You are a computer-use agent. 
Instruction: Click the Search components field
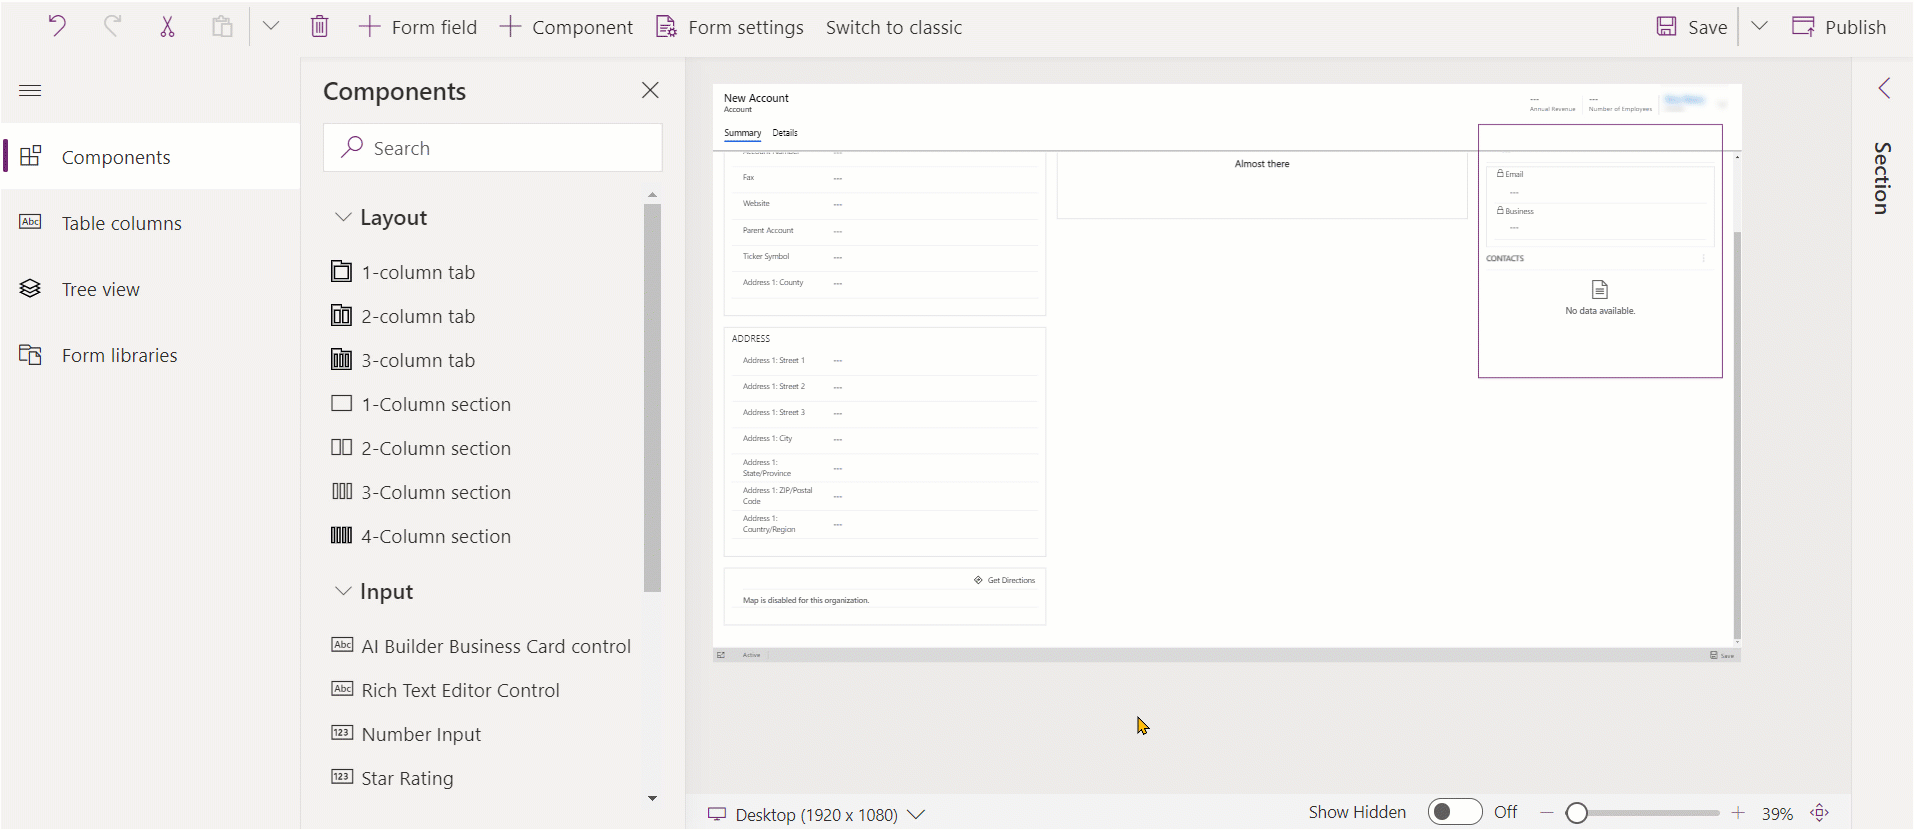coord(493,148)
